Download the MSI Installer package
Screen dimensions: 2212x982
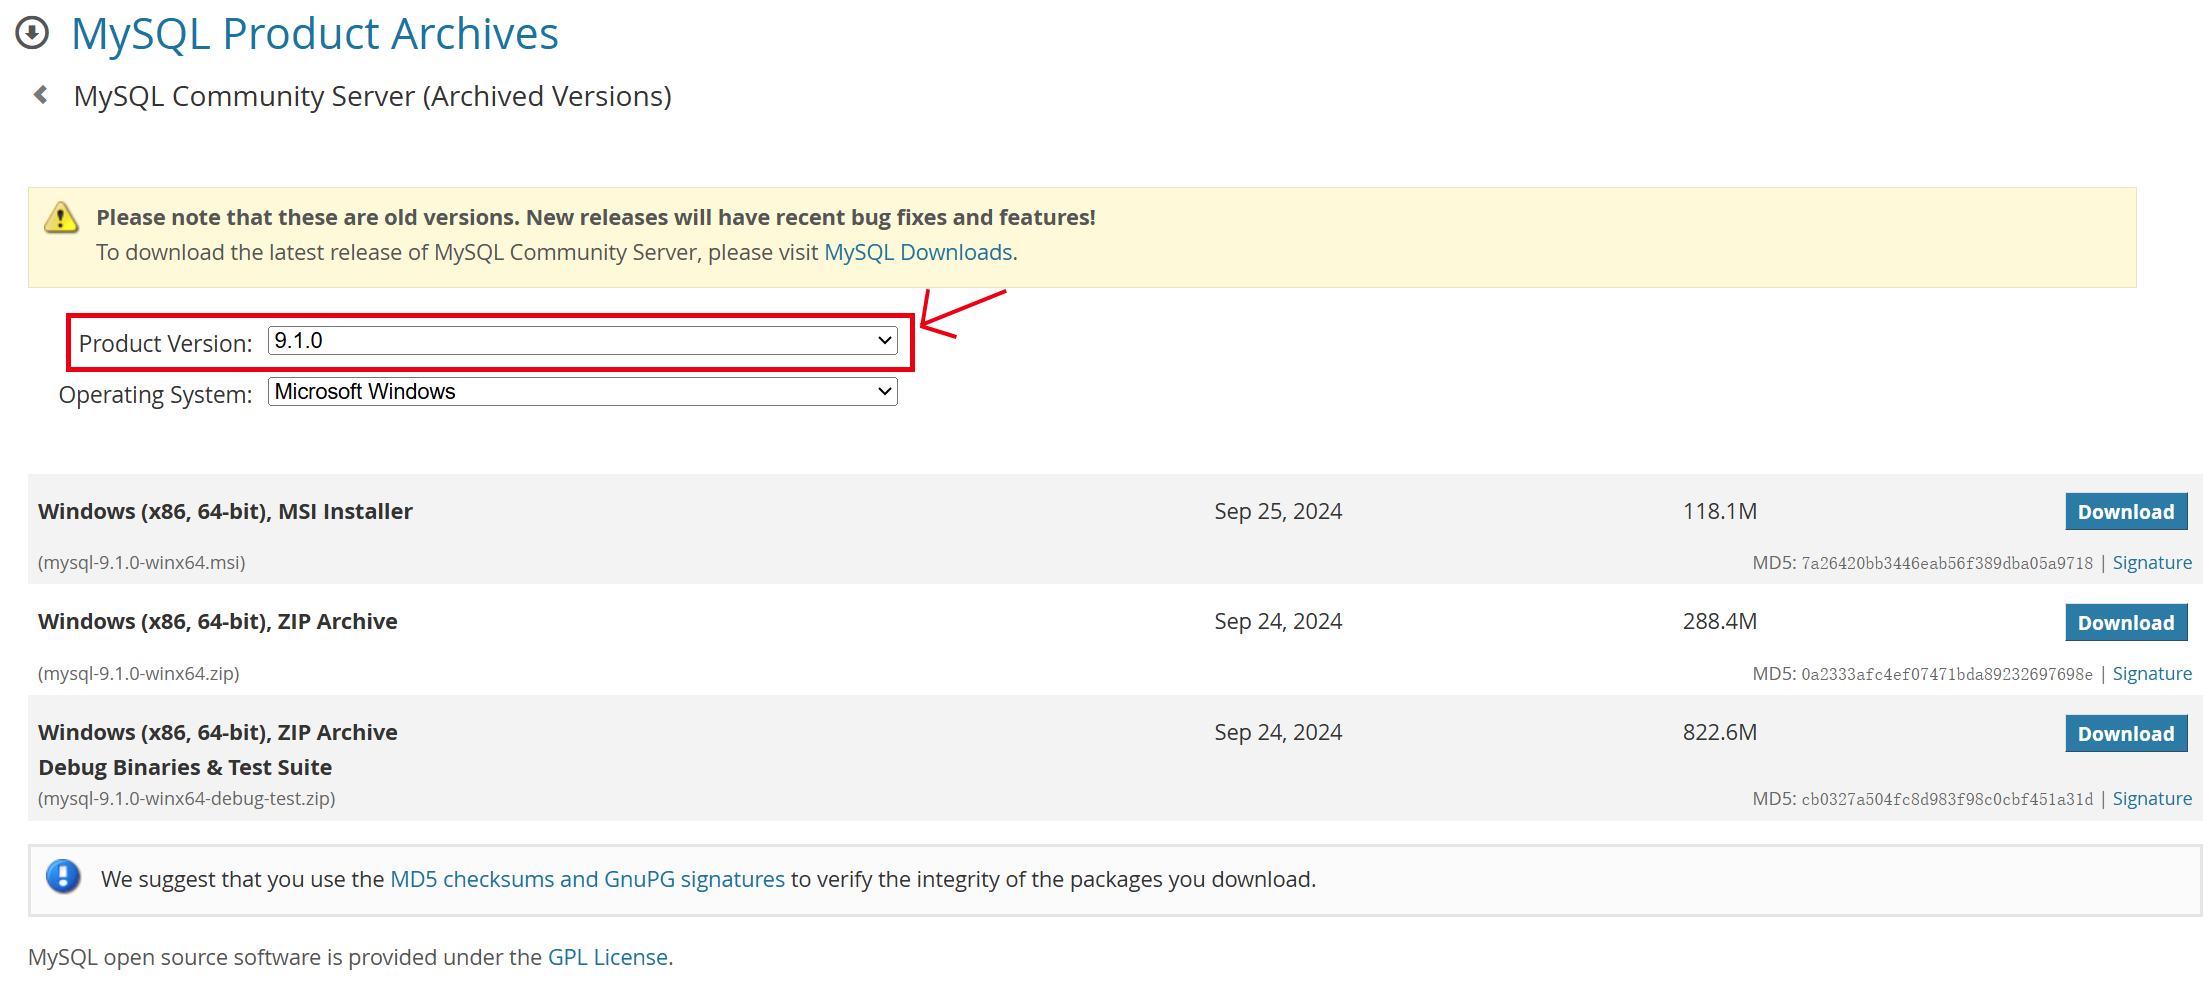point(2125,512)
